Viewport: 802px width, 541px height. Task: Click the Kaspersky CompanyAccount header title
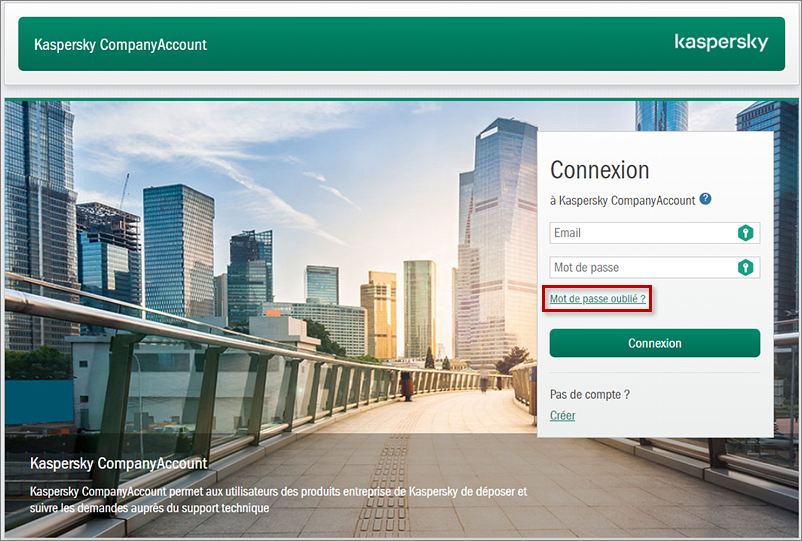tap(120, 44)
